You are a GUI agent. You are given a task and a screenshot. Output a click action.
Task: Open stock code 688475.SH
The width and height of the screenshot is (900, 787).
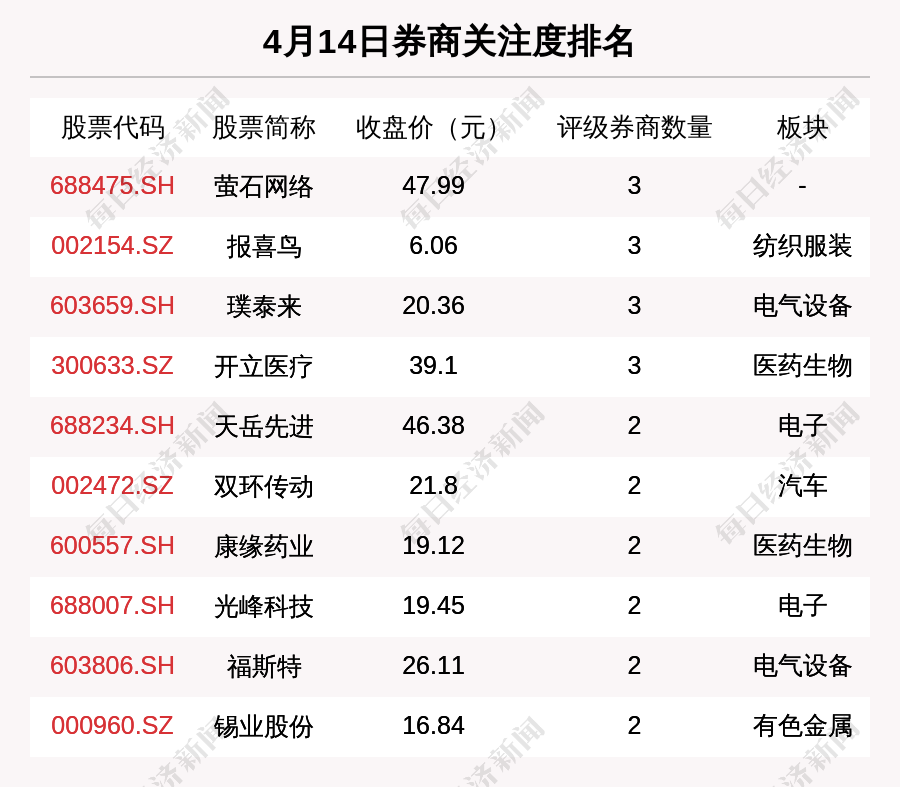click(x=112, y=186)
